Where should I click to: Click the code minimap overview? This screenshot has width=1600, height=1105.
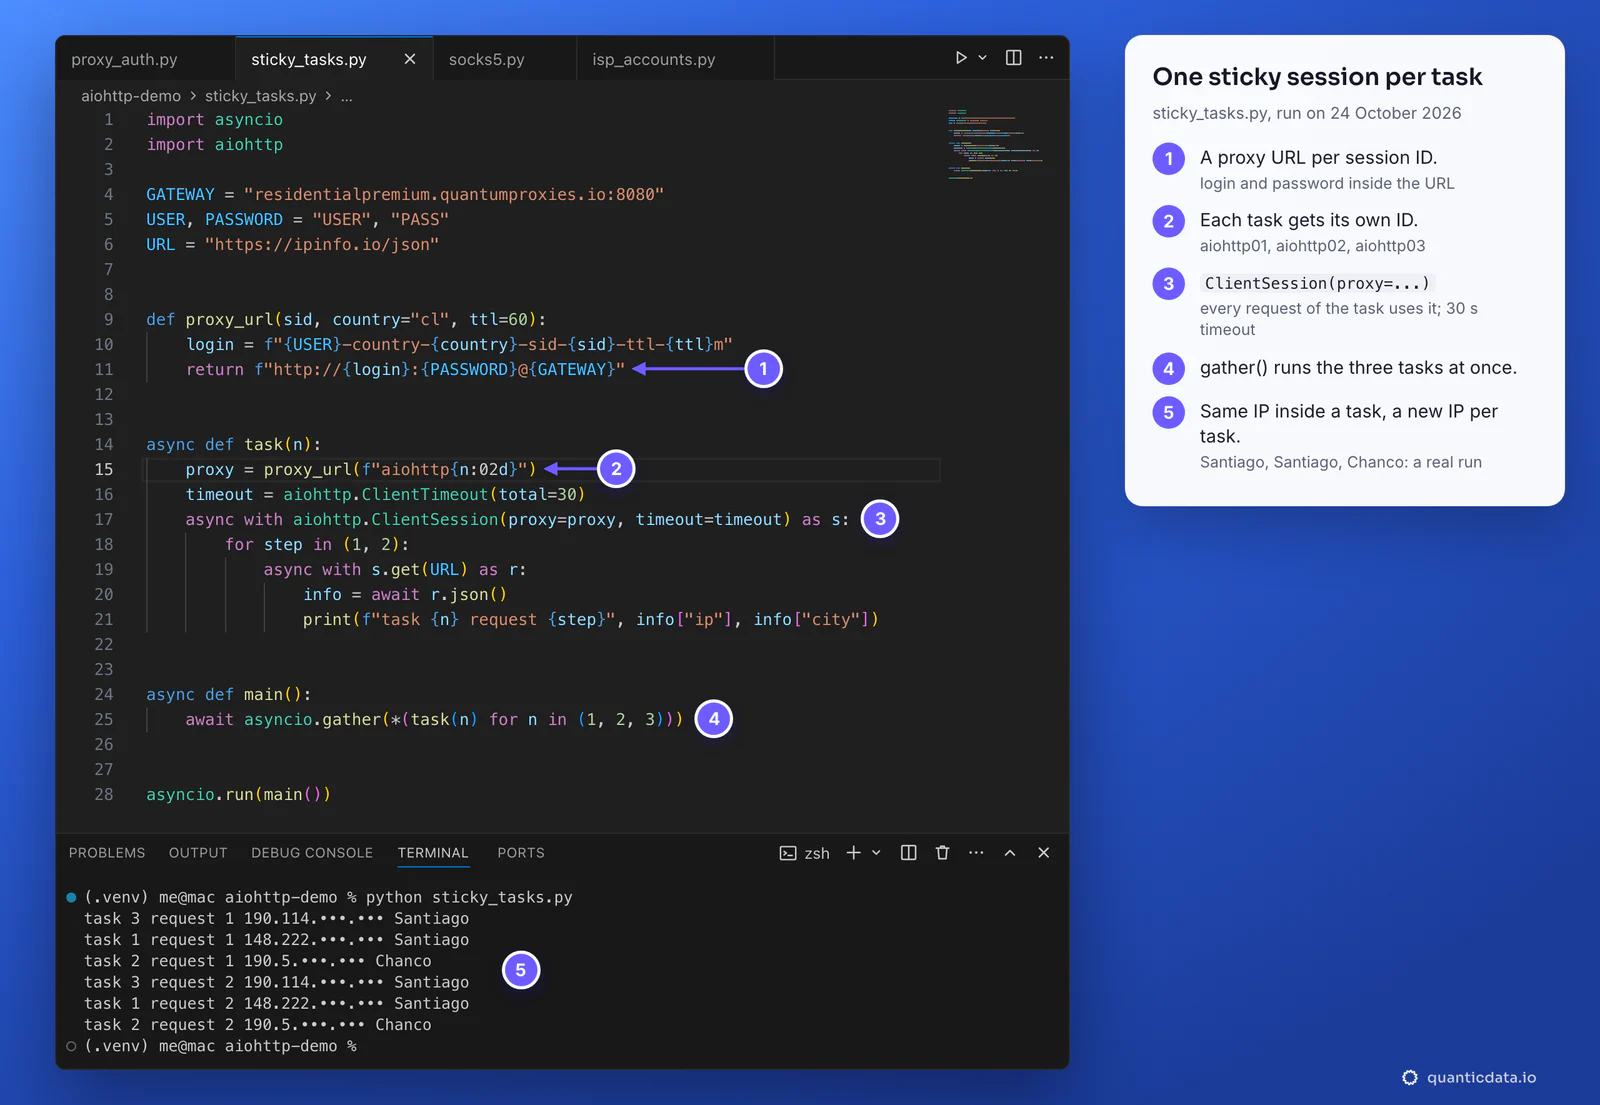995,144
